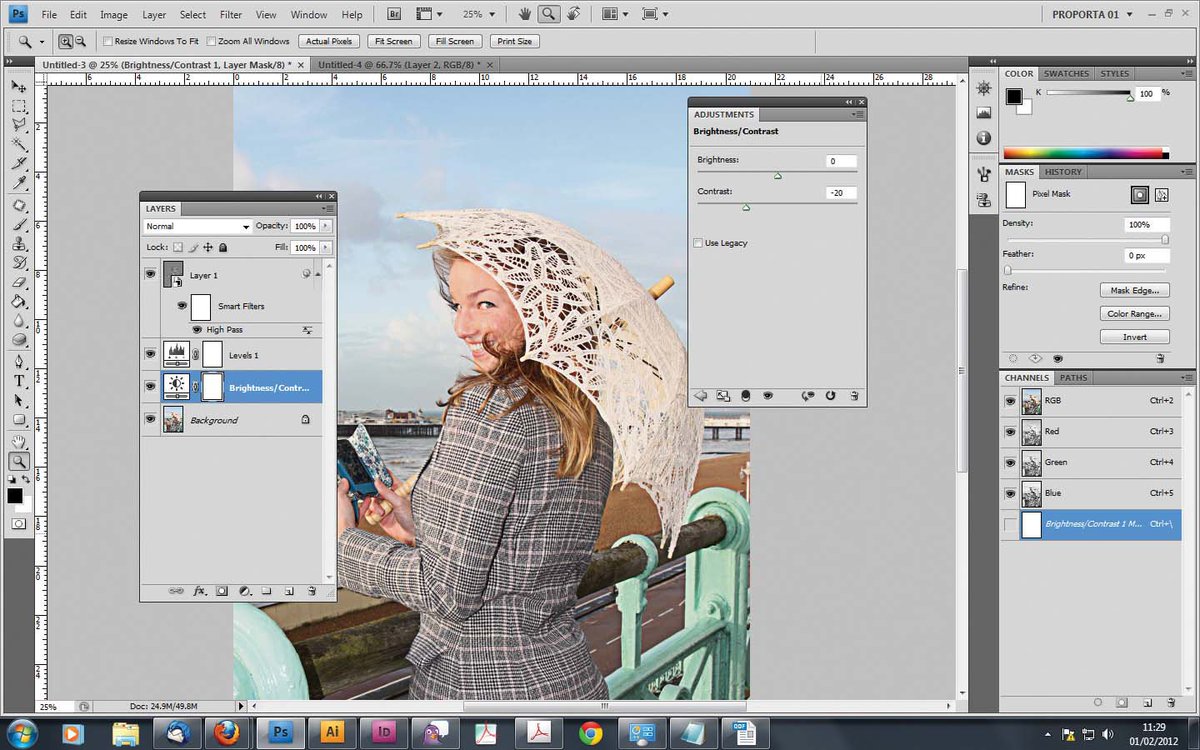The height and width of the screenshot is (750, 1200).
Task: Open Illustrator from the Windows taskbar
Action: 332,731
